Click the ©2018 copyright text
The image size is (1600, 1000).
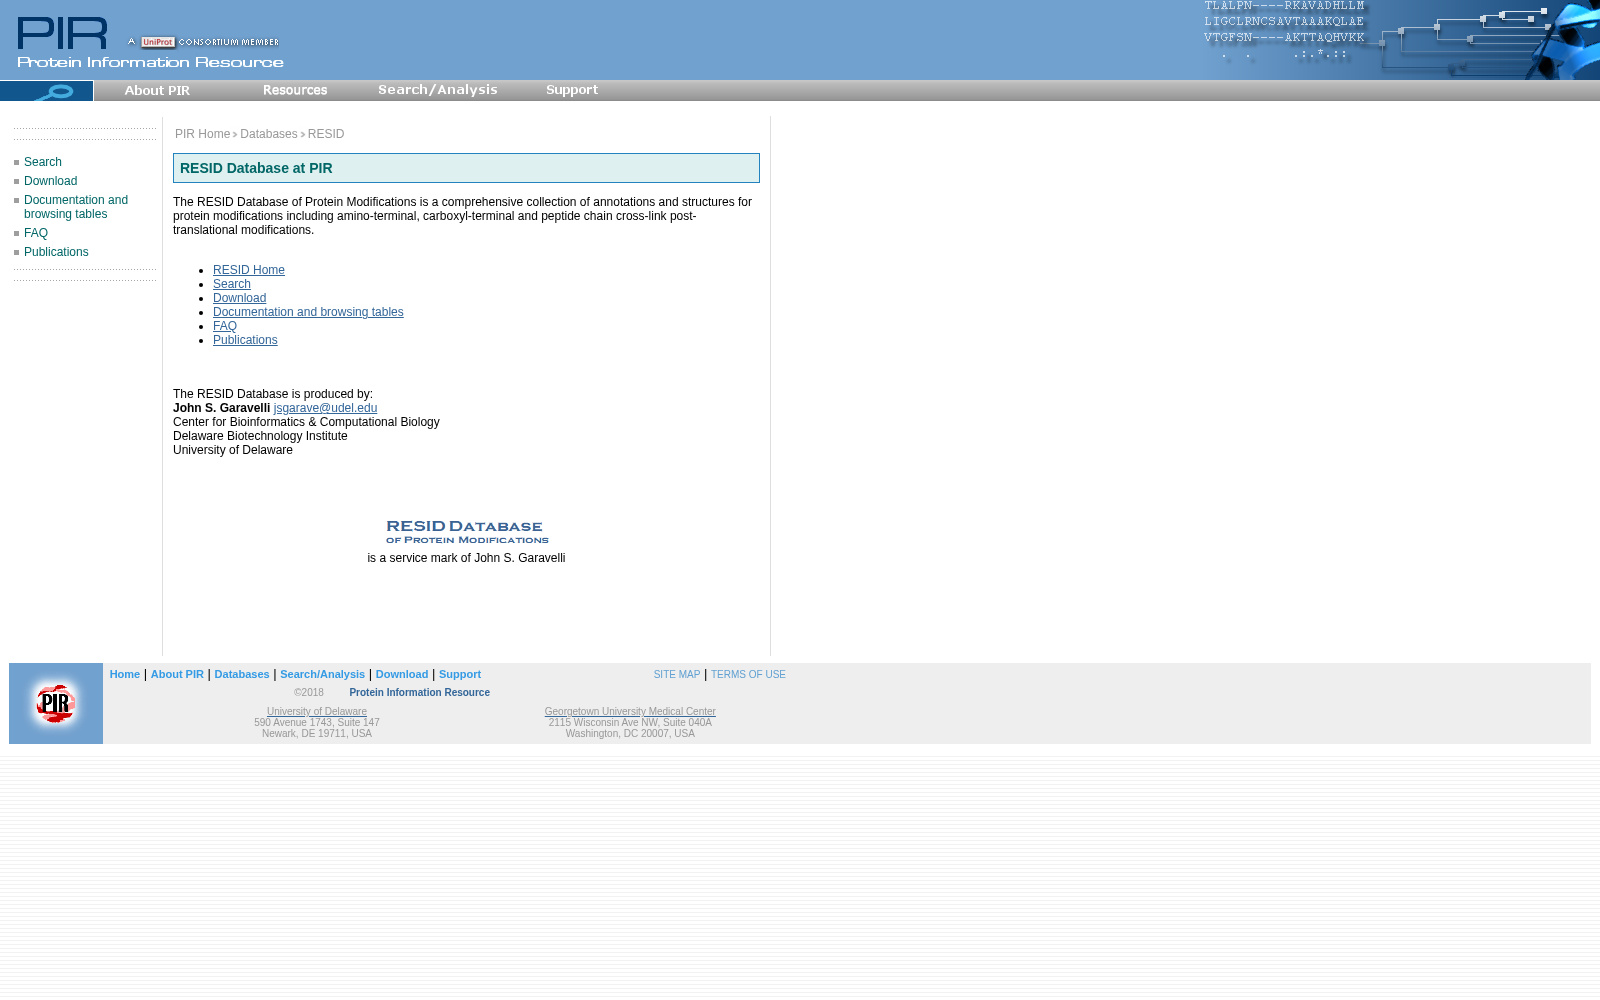309,692
